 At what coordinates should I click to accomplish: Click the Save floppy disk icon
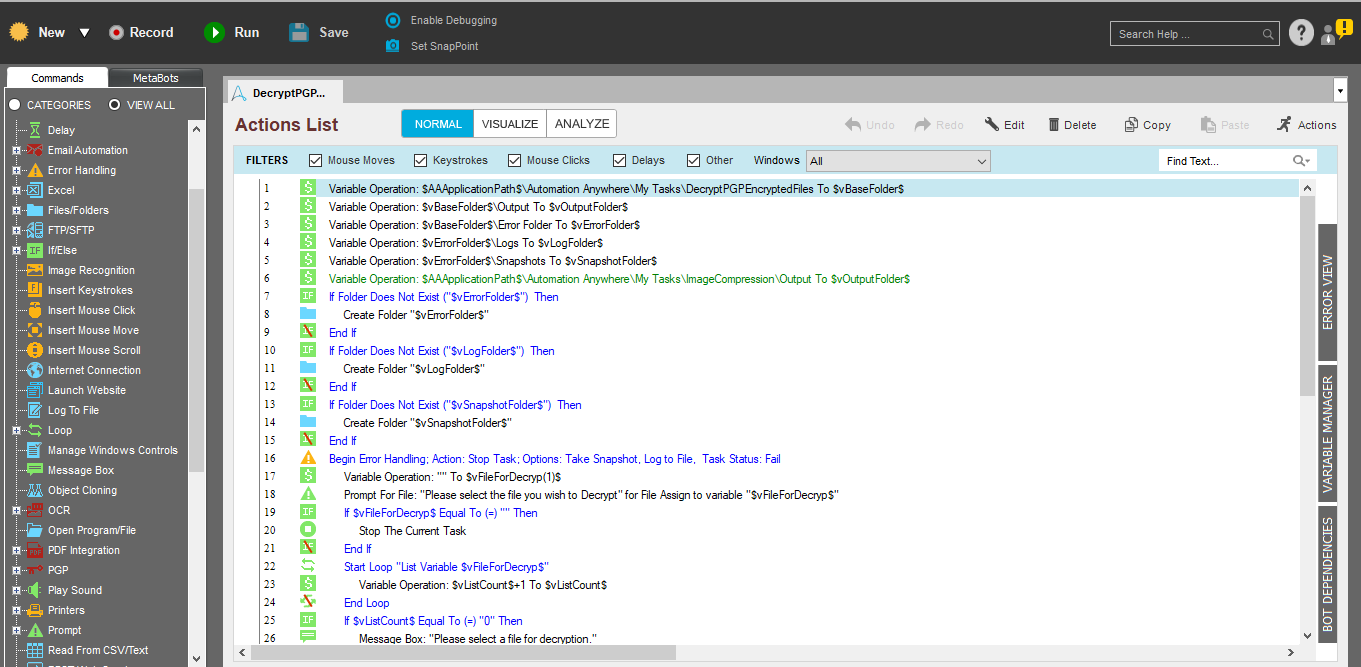tap(299, 33)
